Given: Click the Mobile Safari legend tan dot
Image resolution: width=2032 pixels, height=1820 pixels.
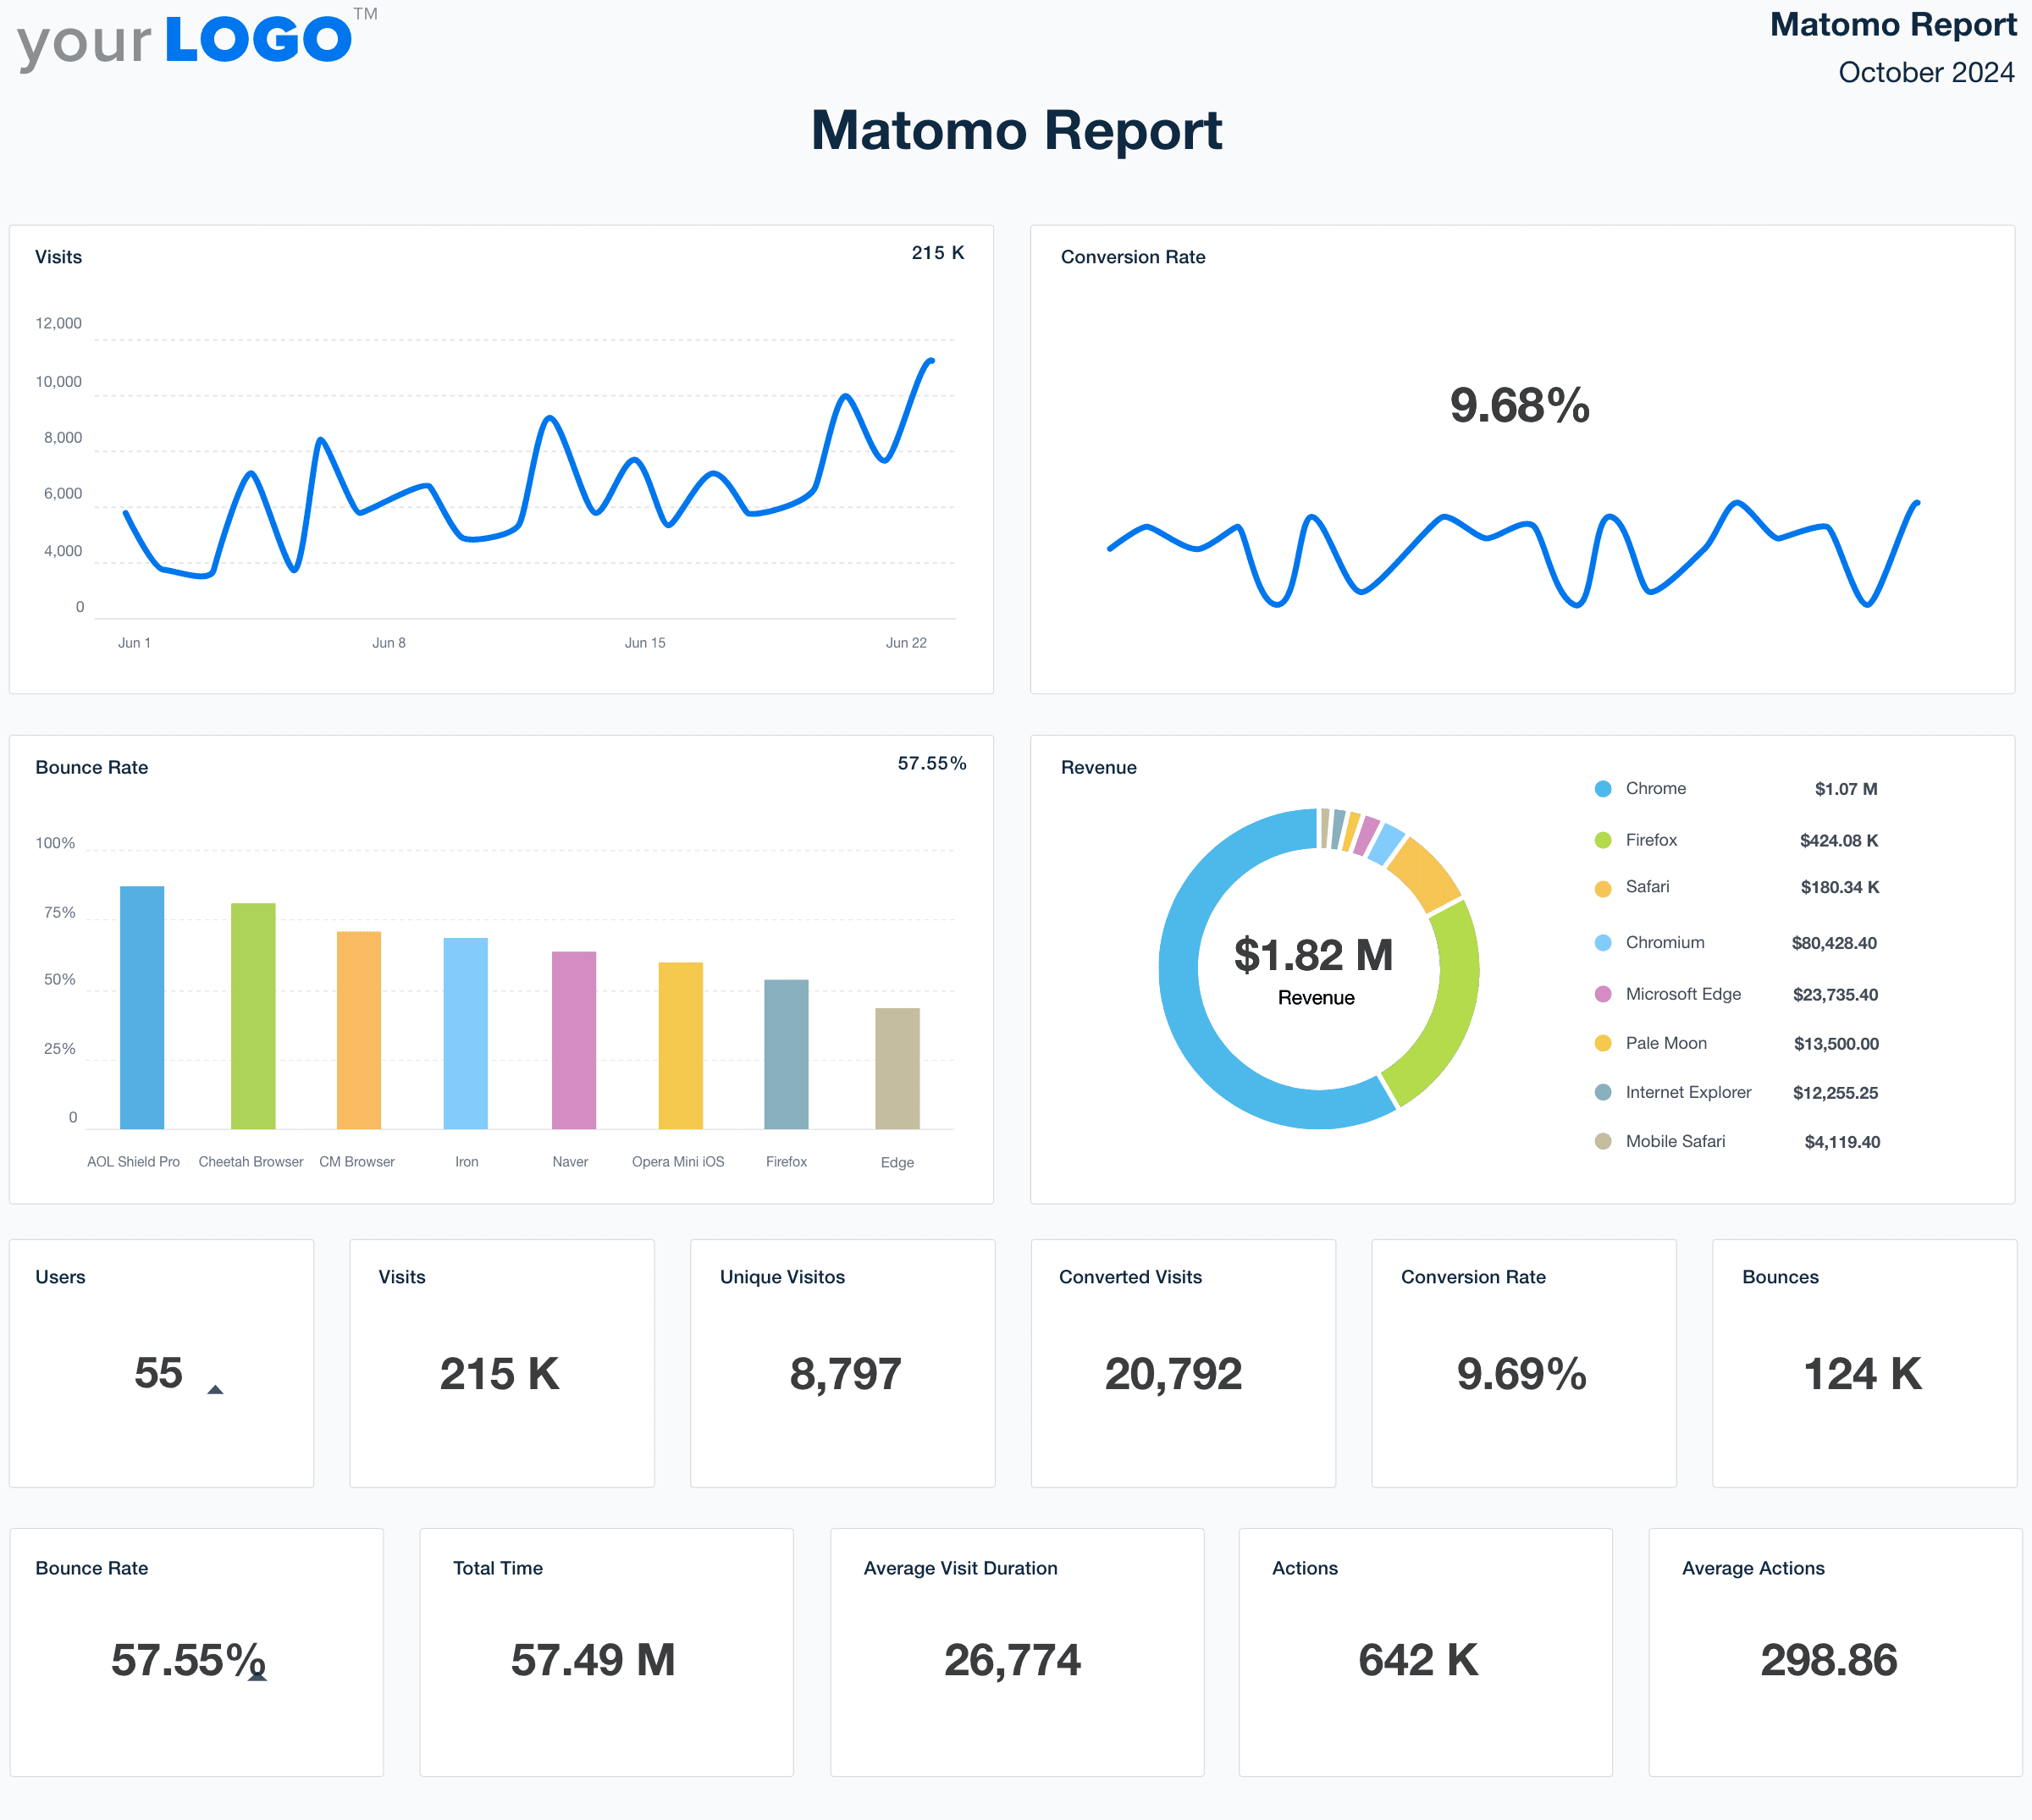Looking at the screenshot, I should point(1603,1141).
